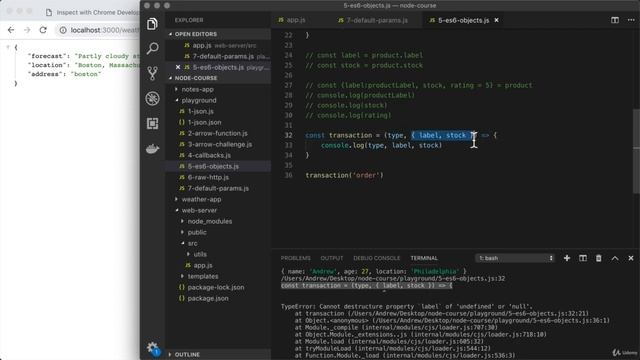This screenshot has height=360, width=640.
Task: Open the Search view in activity bar
Action: click(x=152, y=49)
